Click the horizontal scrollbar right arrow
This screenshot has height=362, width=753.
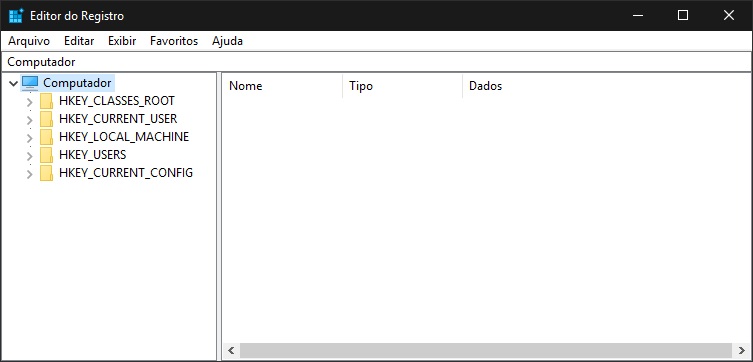click(x=740, y=350)
